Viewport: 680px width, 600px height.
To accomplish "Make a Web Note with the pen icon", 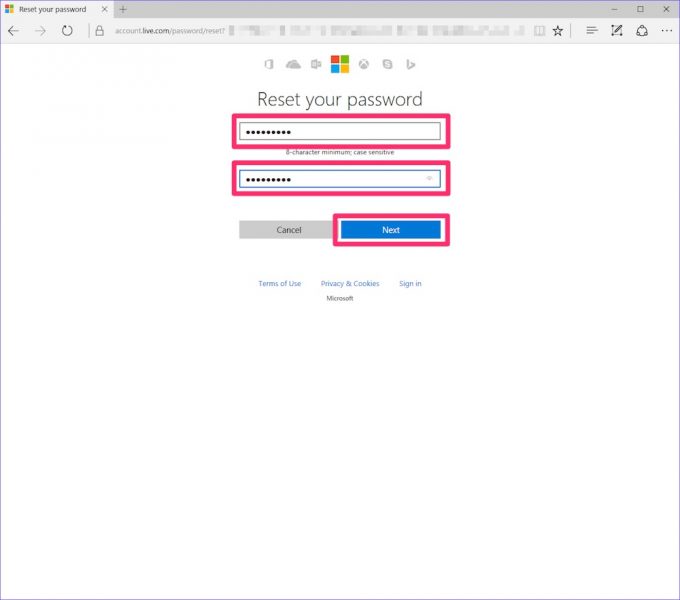I will coord(617,30).
